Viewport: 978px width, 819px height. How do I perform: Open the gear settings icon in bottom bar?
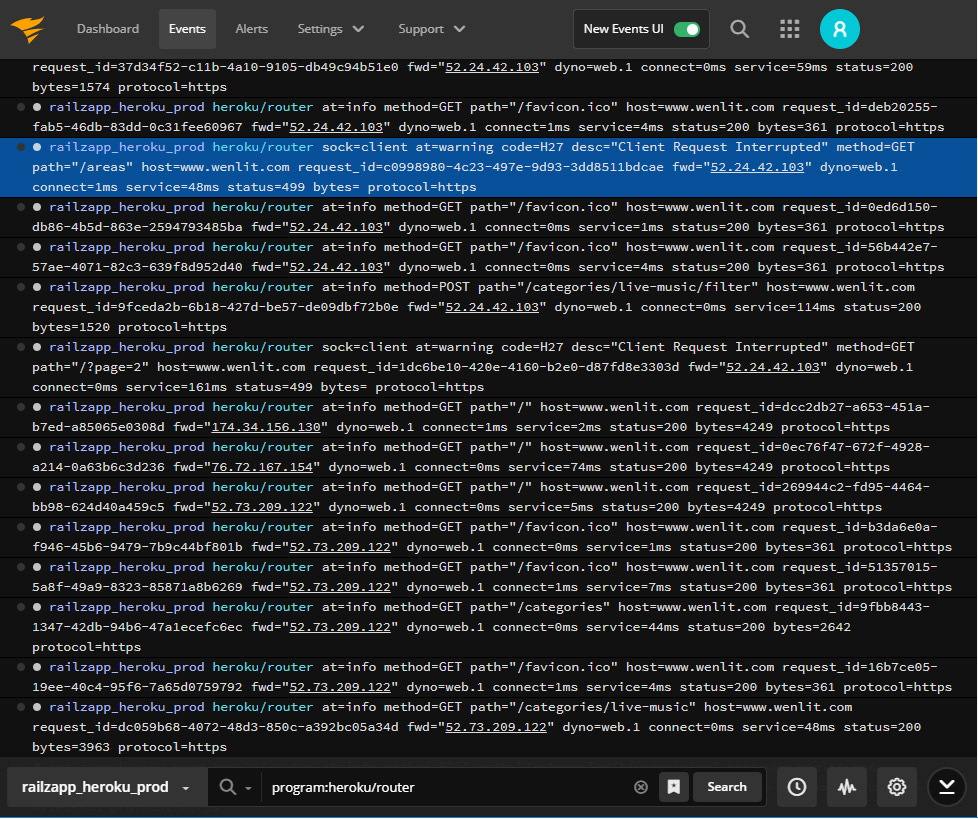coord(897,787)
